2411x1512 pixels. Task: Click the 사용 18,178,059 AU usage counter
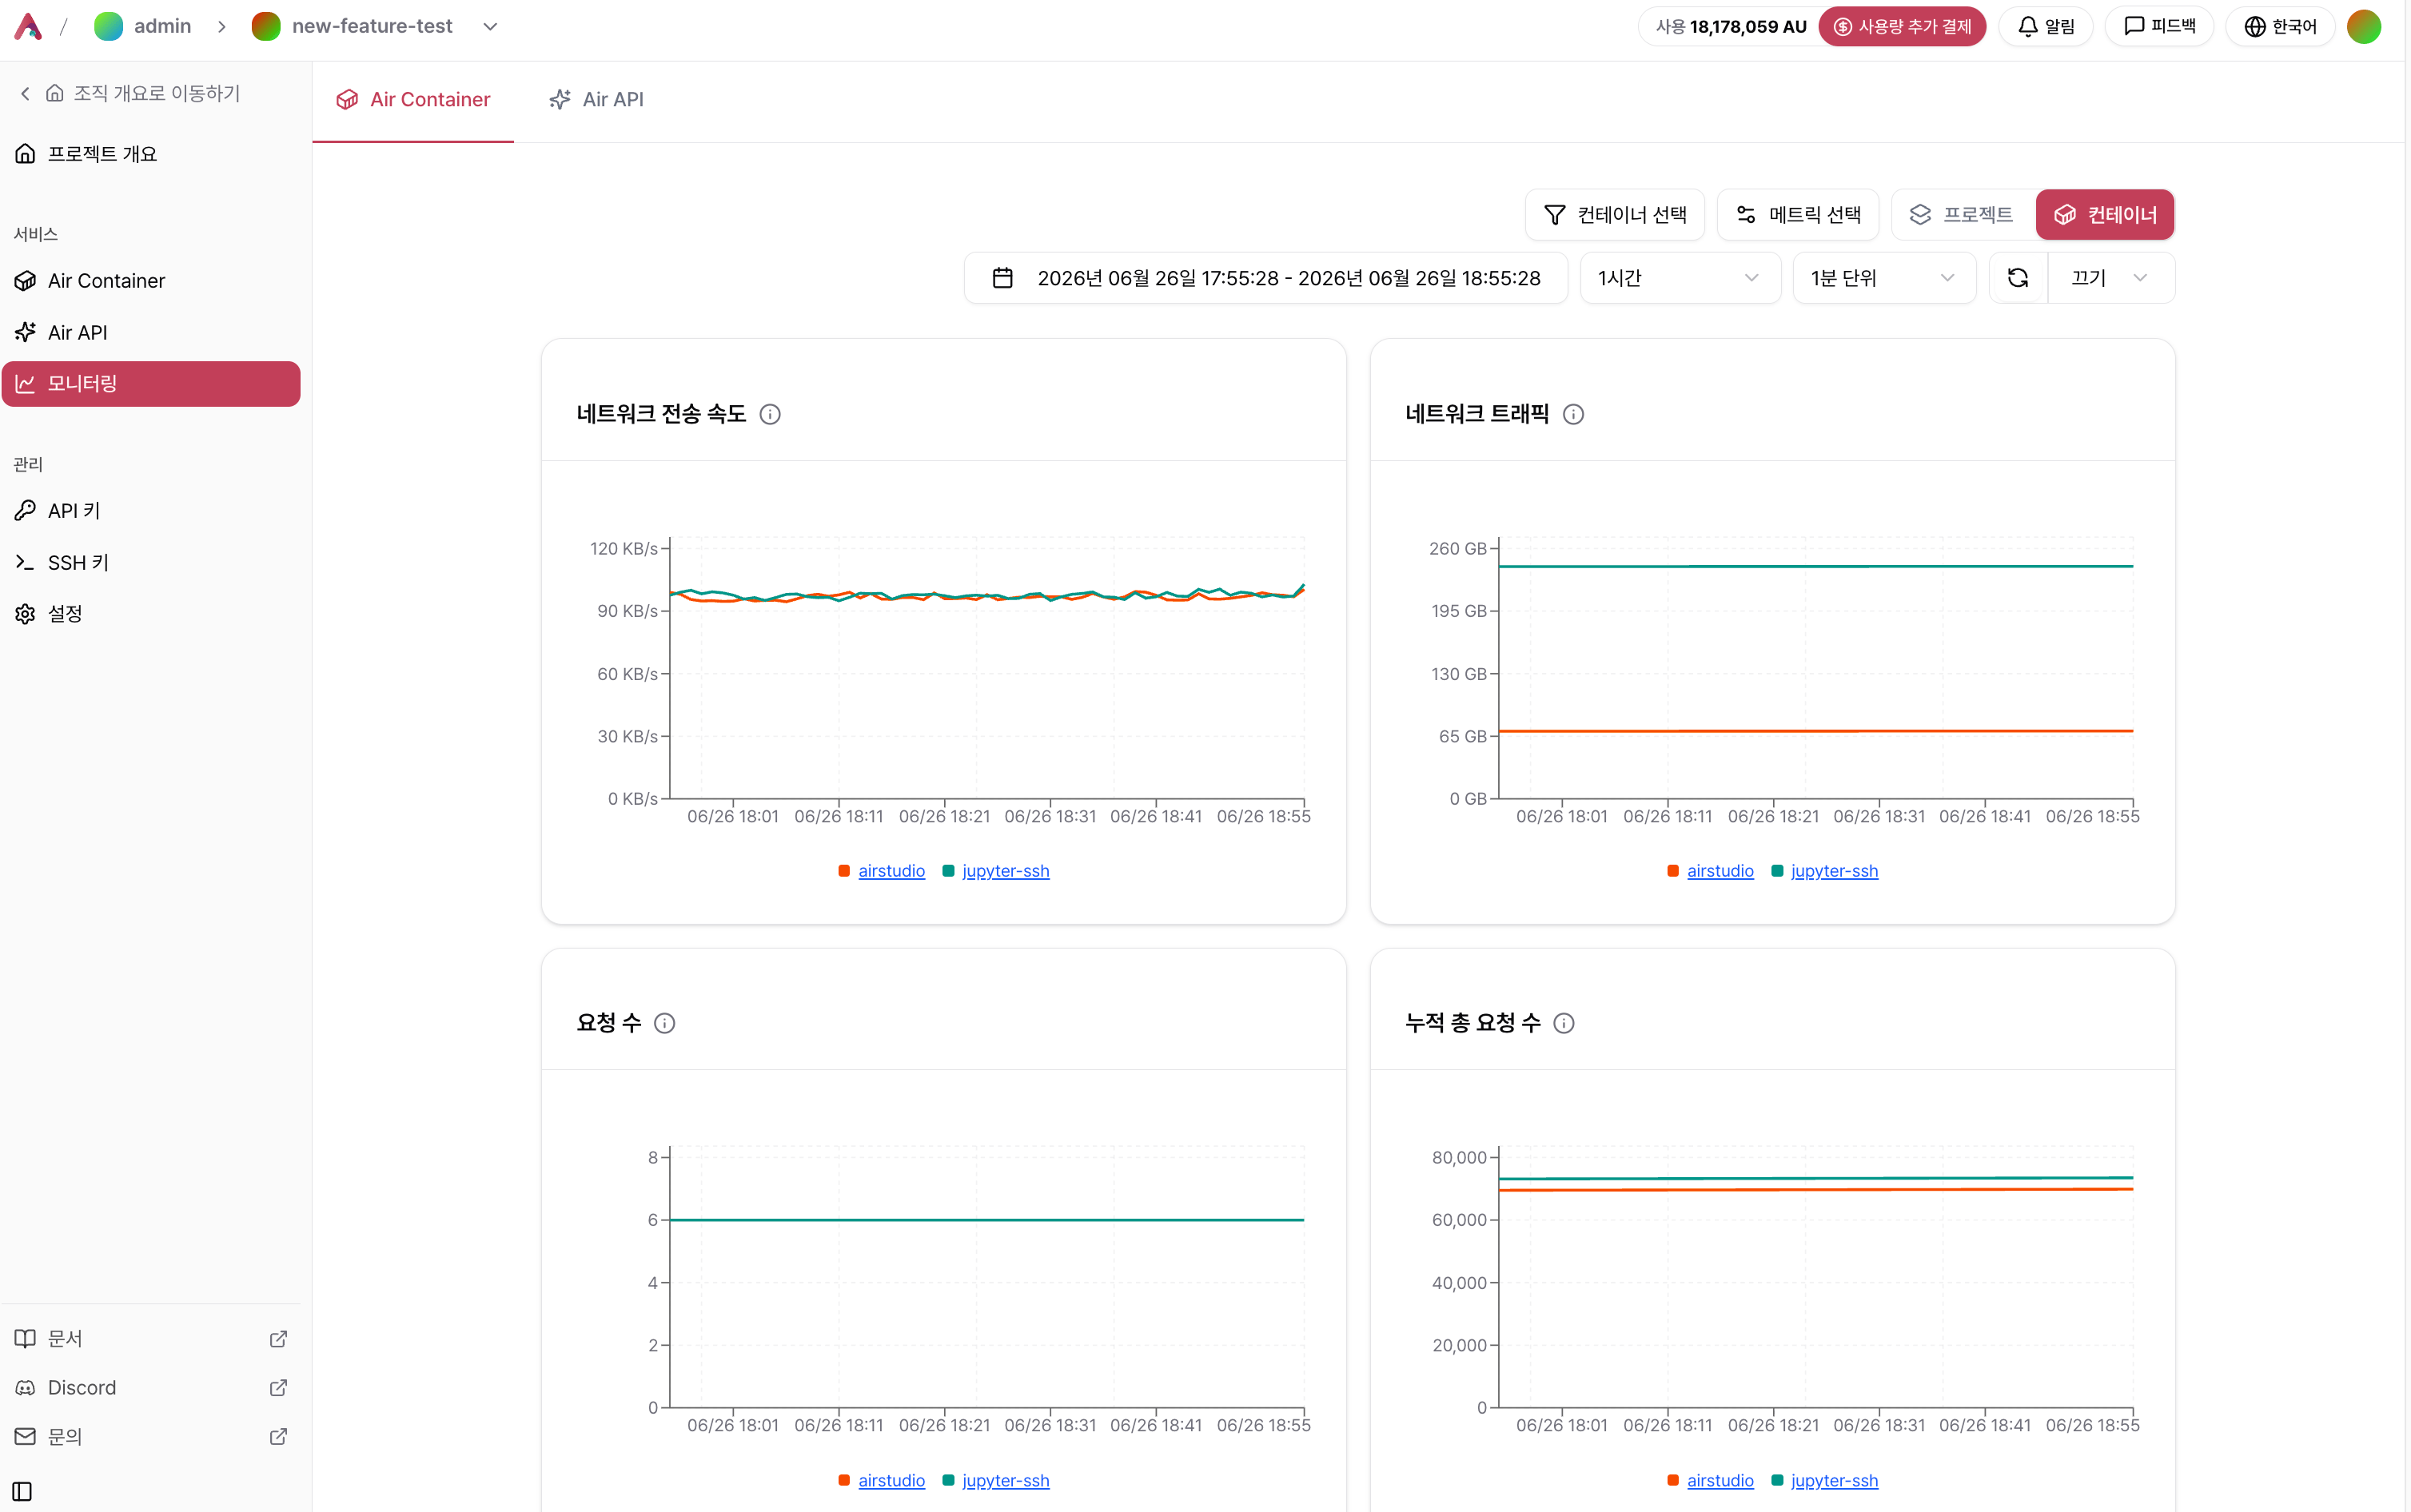pos(1731,27)
